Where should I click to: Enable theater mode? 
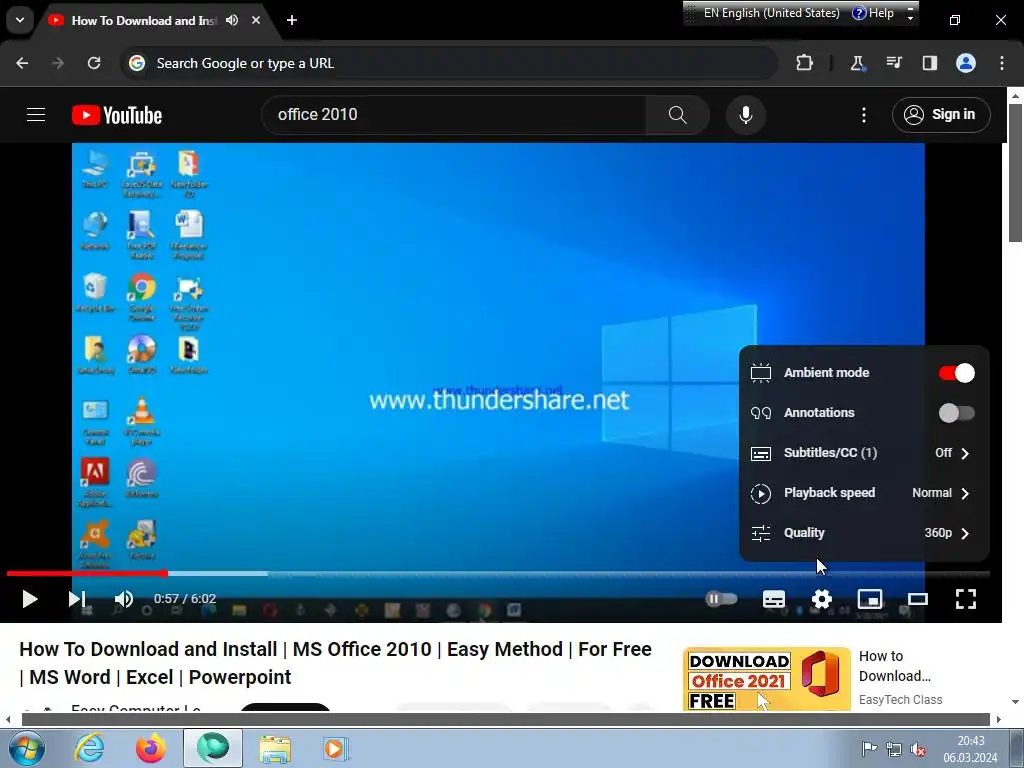point(918,599)
